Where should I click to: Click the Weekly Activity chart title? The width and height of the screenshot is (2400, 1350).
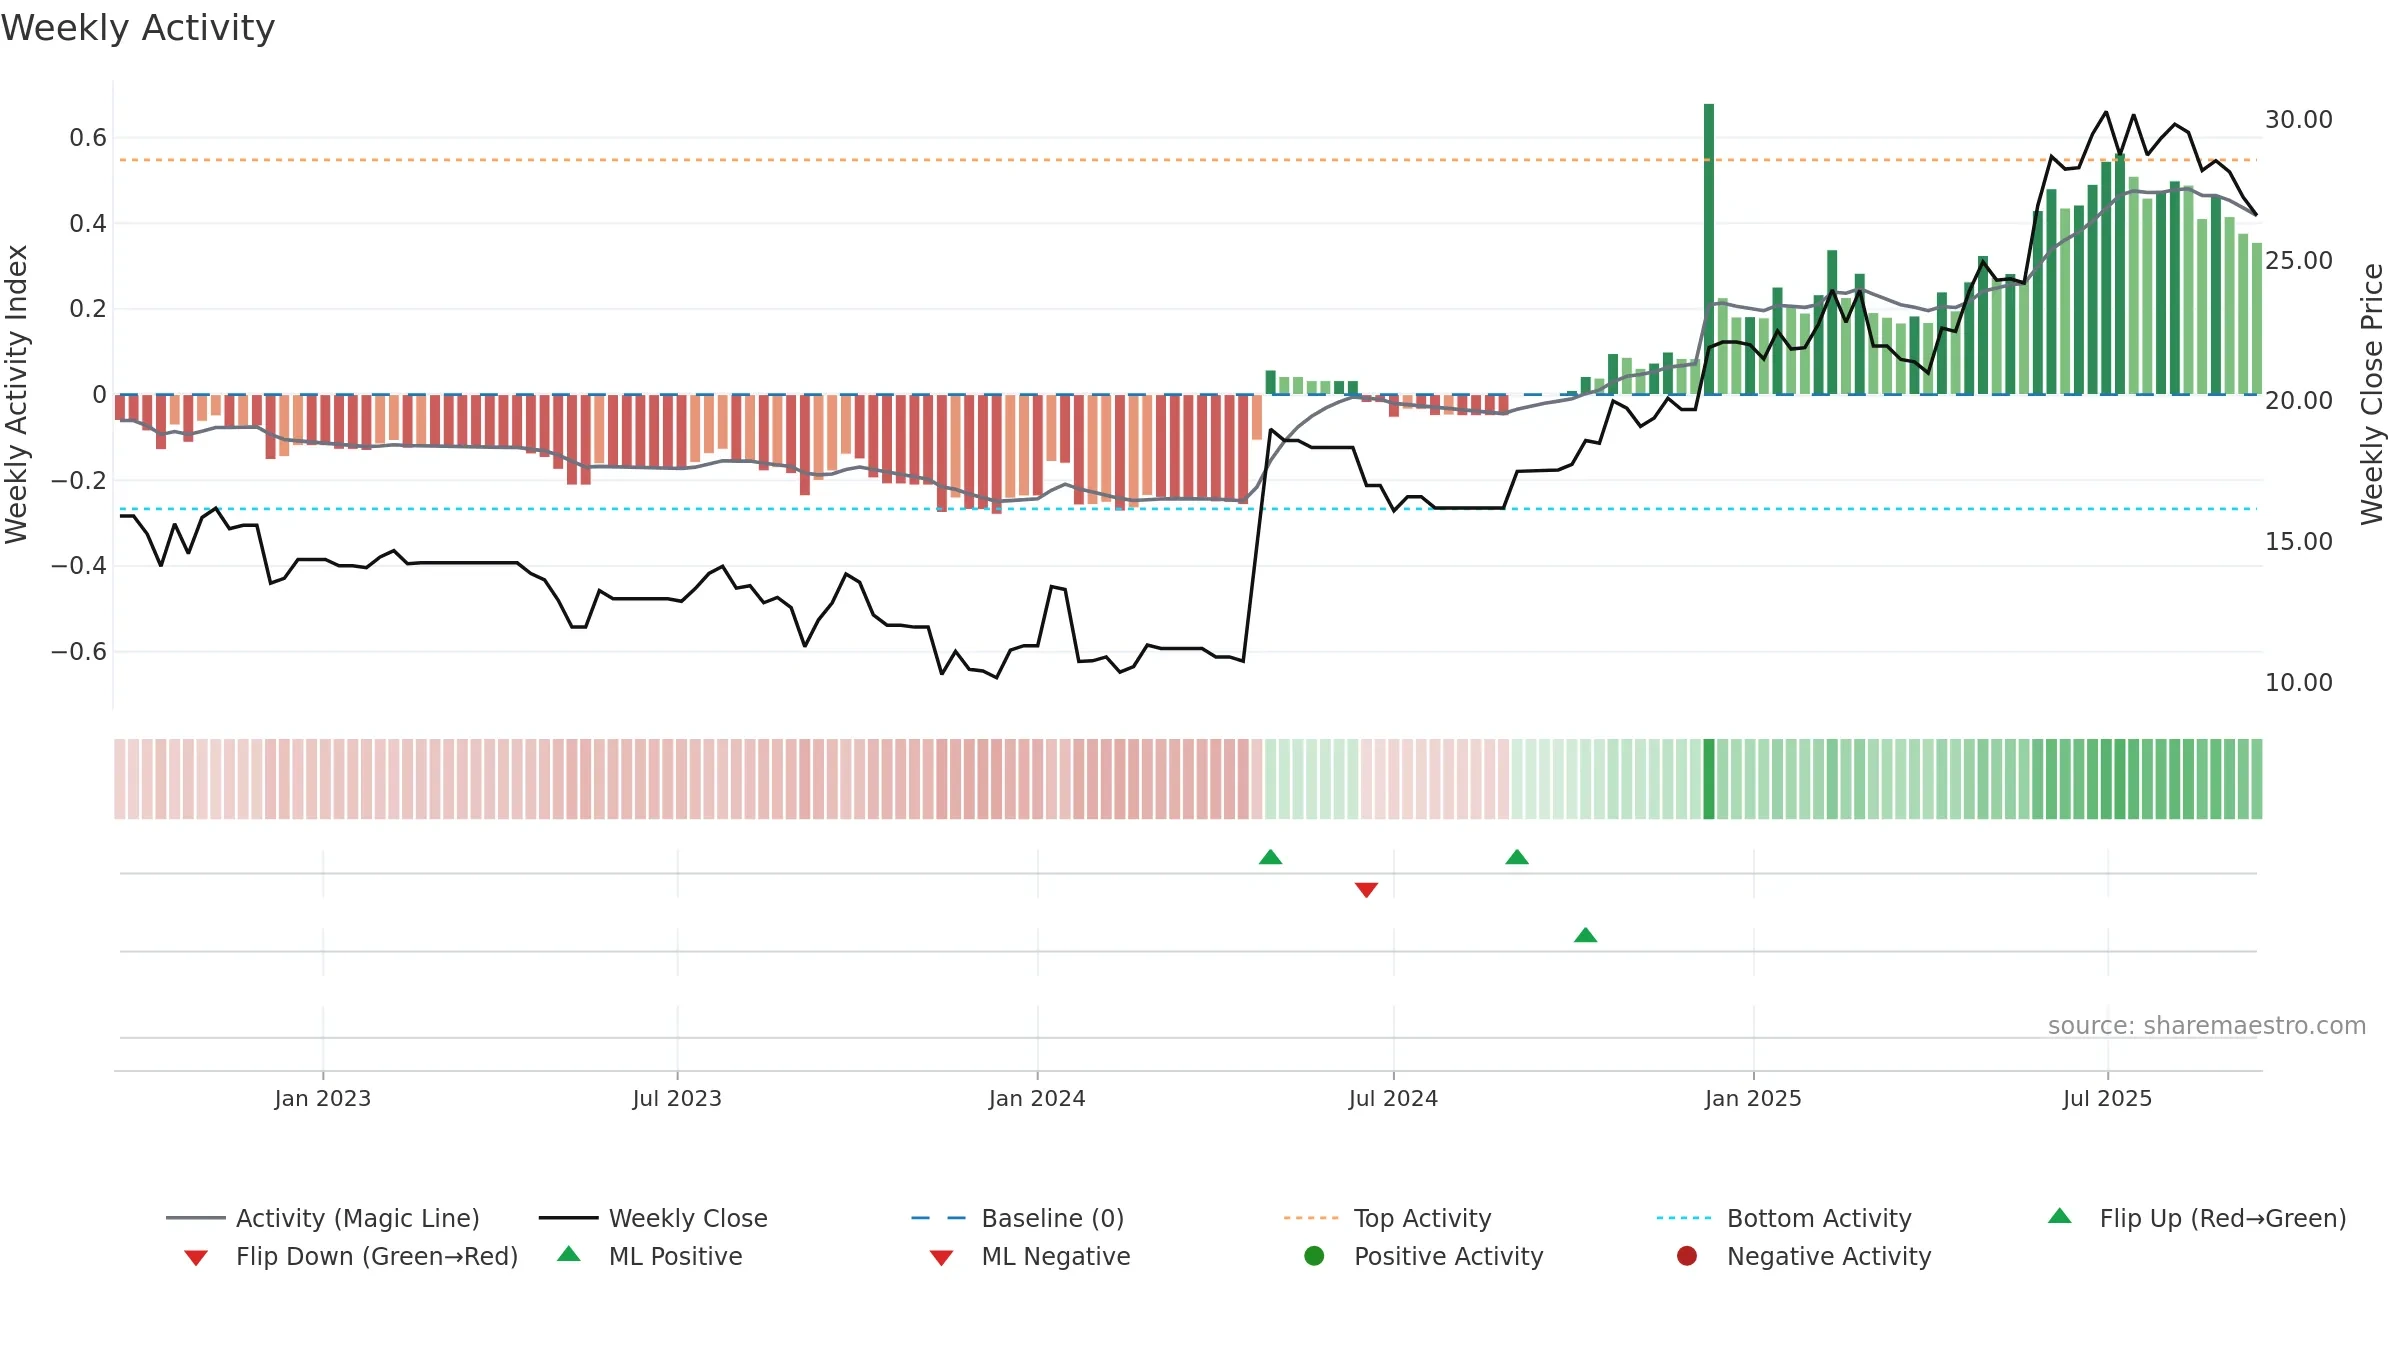tap(138, 28)
